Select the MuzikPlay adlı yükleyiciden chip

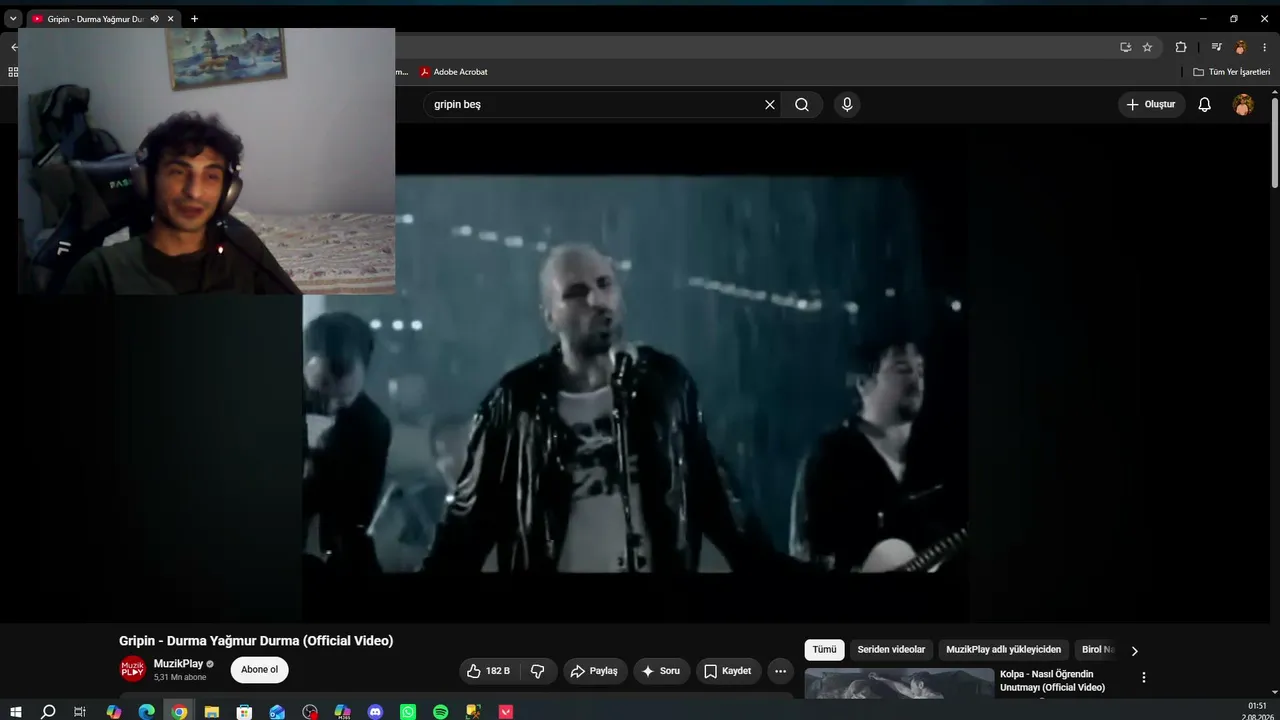click(1003, 650)
